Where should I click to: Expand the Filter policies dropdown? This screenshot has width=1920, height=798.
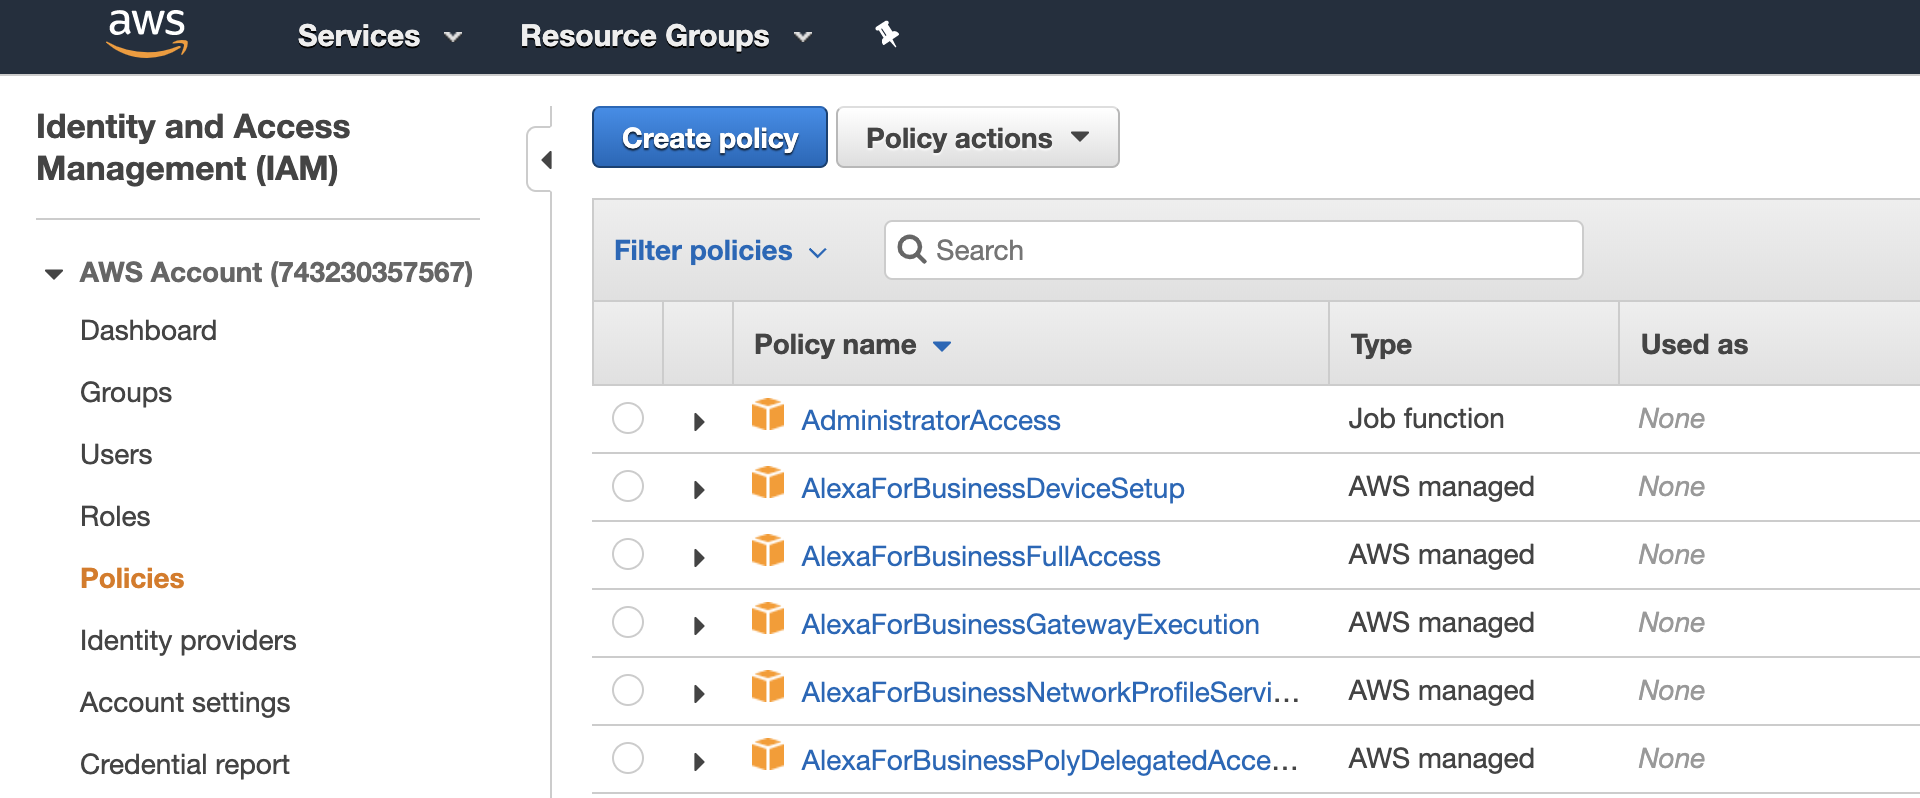720,251
